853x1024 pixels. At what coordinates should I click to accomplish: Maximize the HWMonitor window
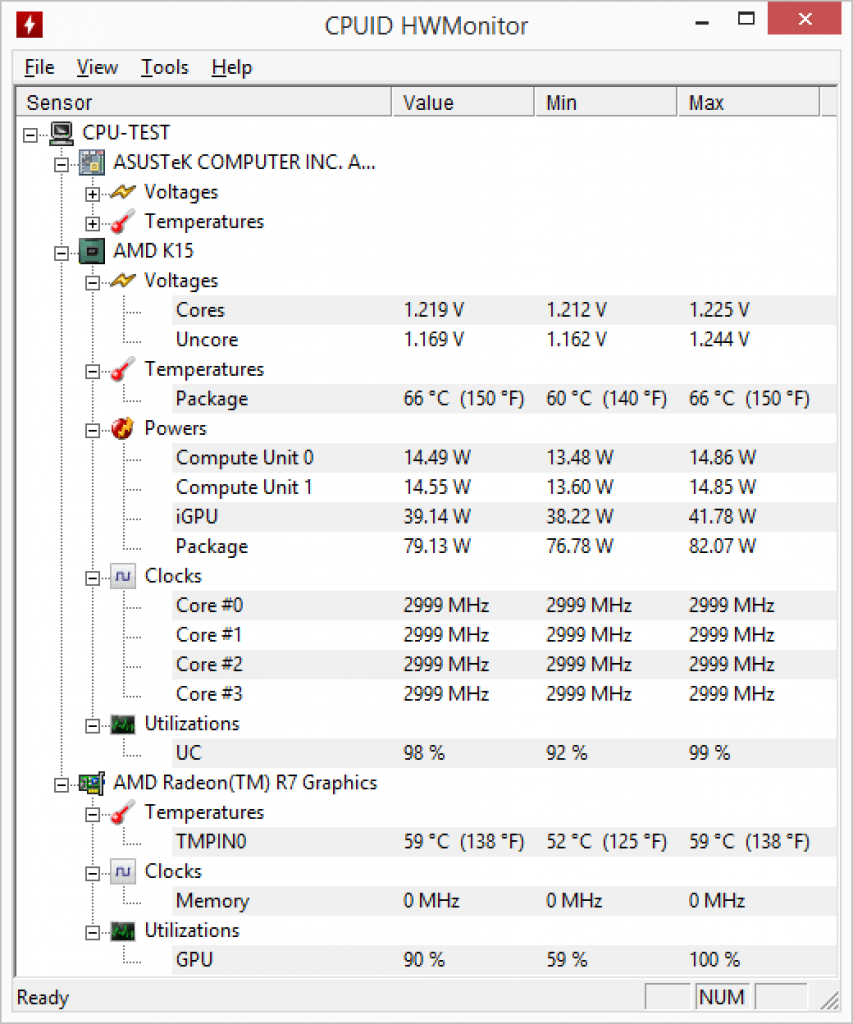[x=747, y=19]
